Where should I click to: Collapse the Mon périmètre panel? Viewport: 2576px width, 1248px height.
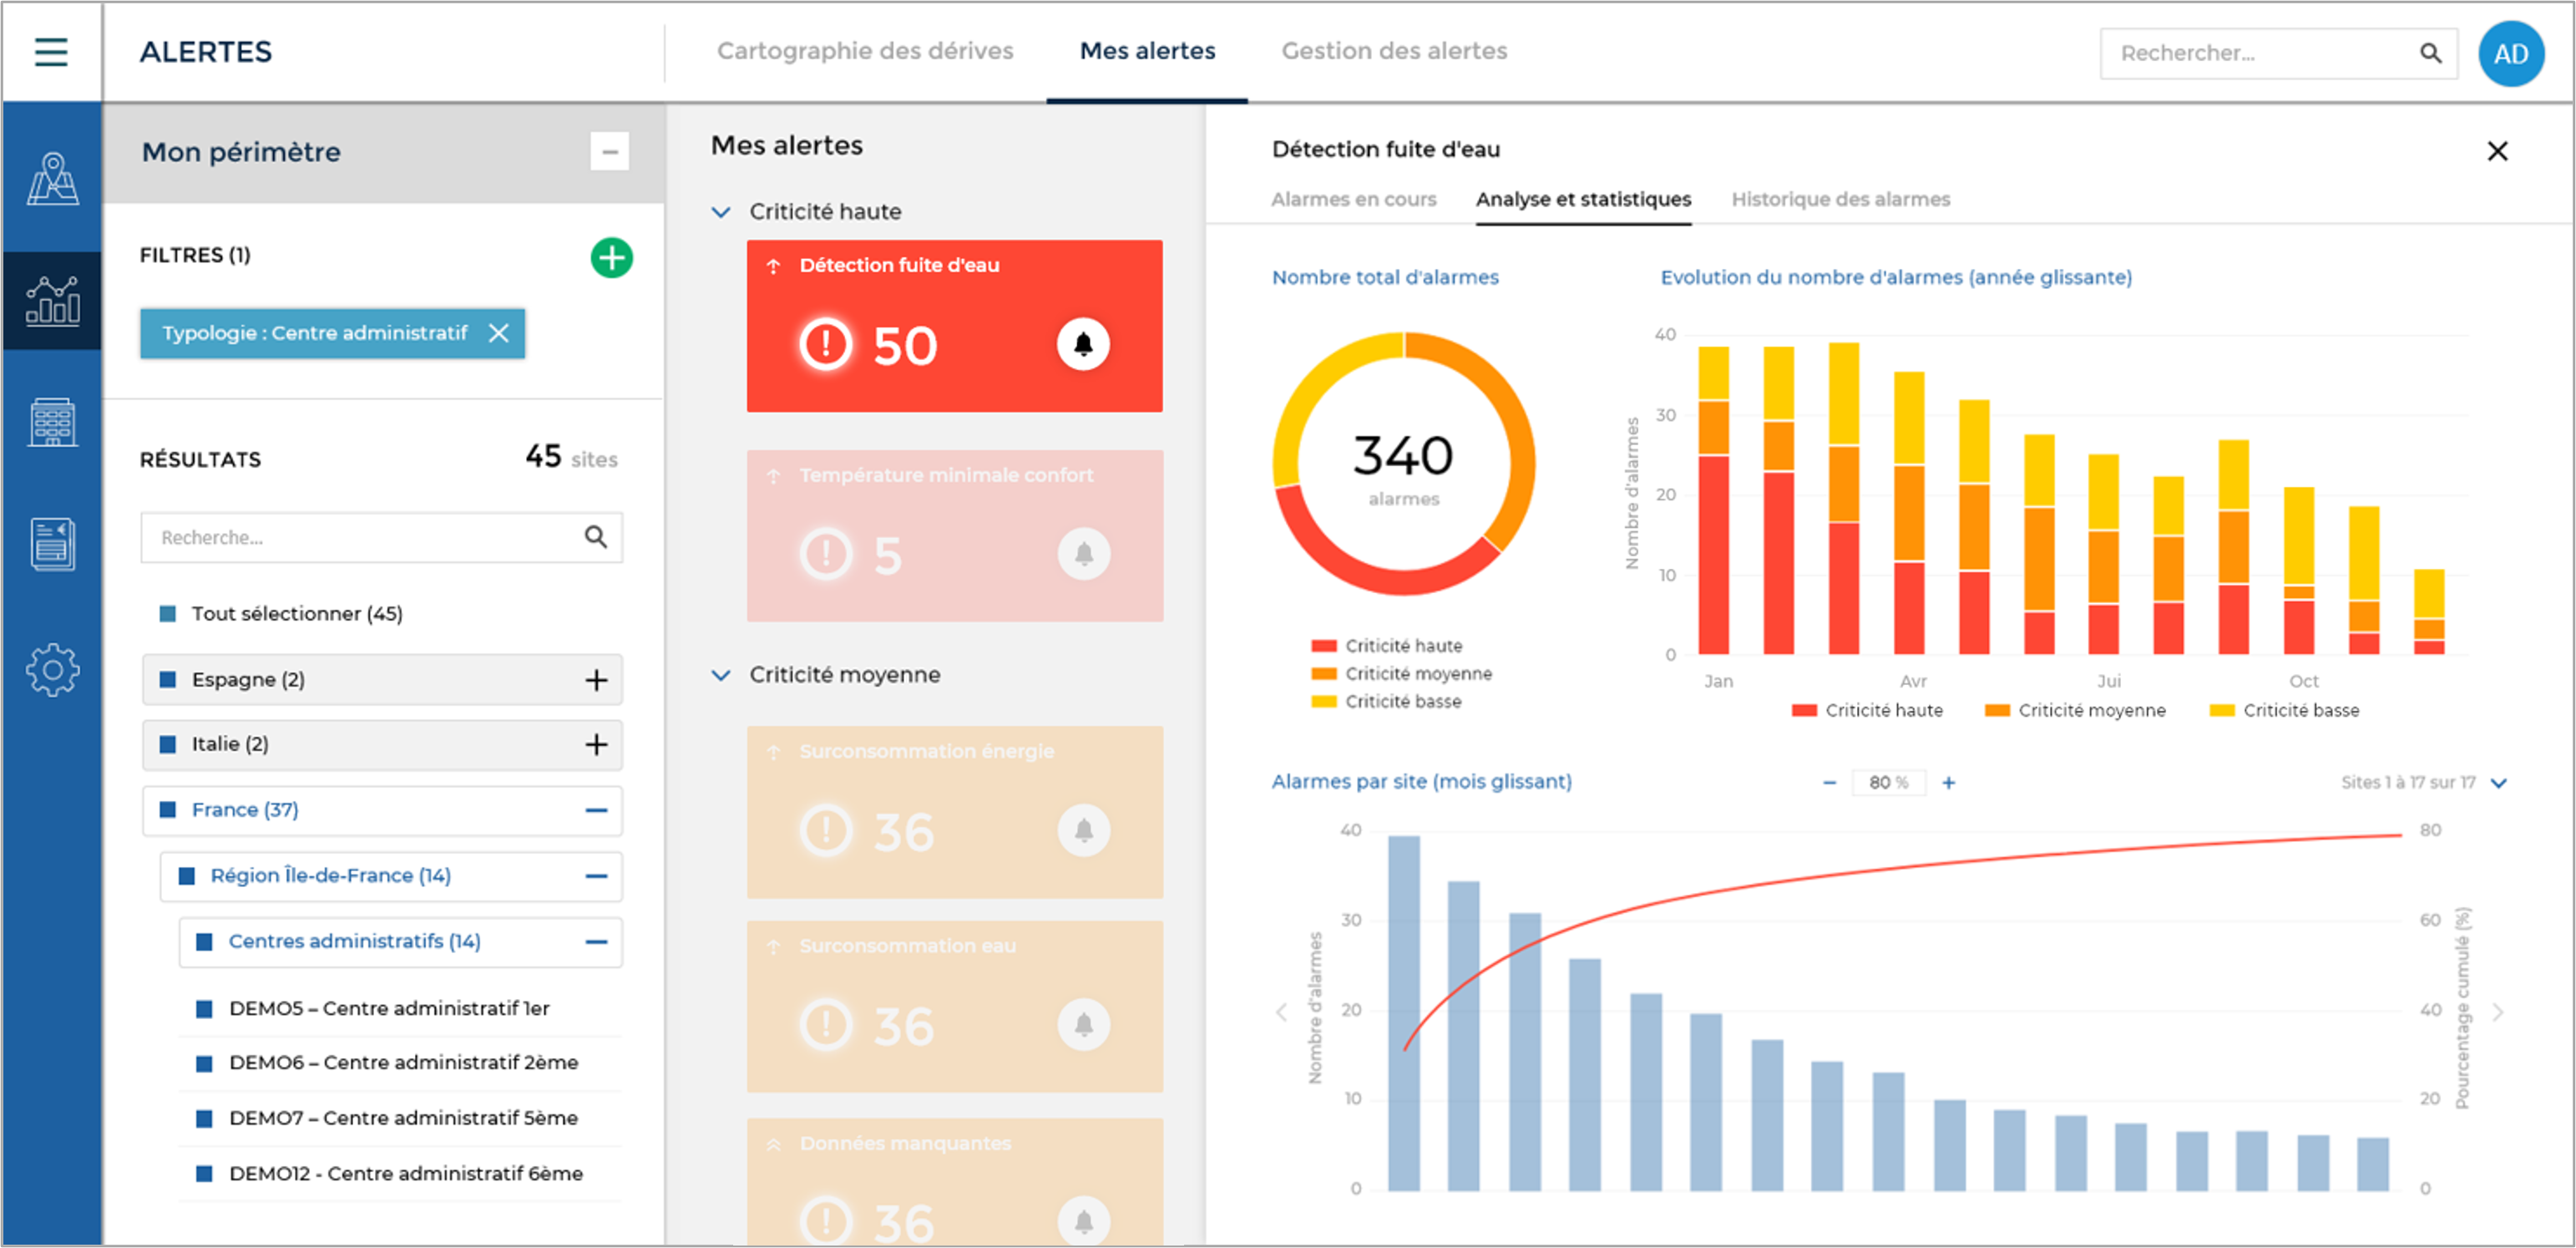[x=609, y=152]
